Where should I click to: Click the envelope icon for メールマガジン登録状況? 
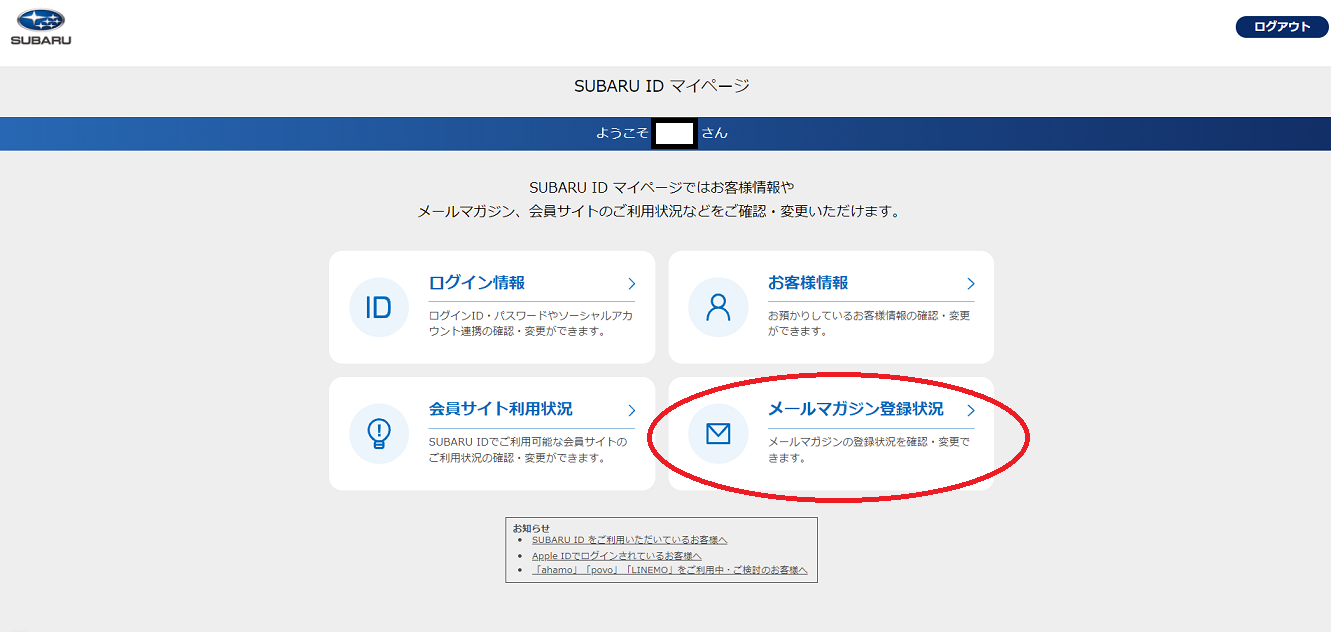click(x=718, y=433)
